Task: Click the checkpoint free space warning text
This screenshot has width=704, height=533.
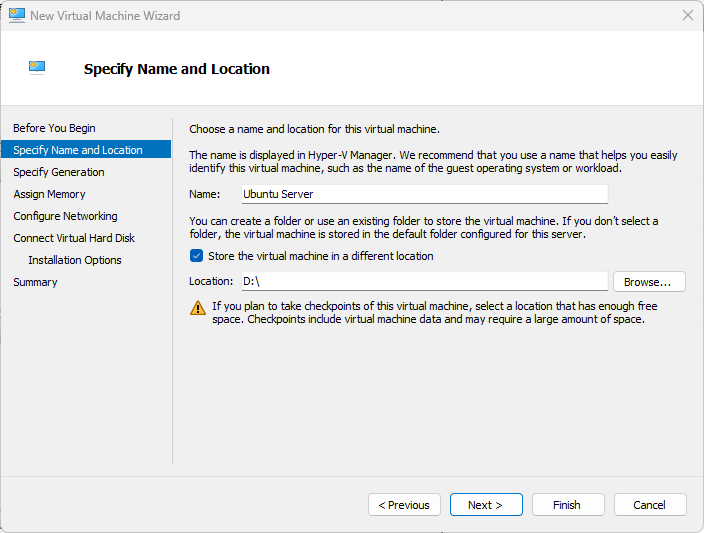Action: tap(435, 313)
